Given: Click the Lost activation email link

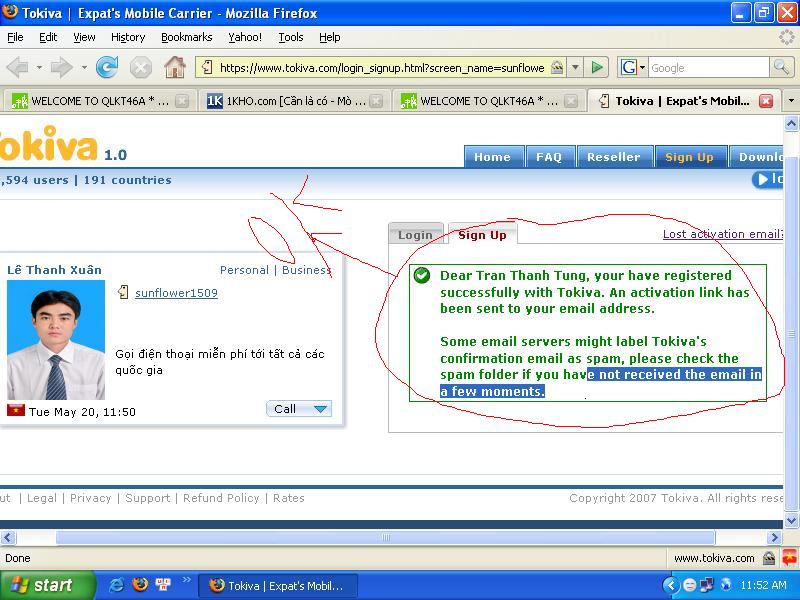Looking at the screenshot, I should (722, 234).
